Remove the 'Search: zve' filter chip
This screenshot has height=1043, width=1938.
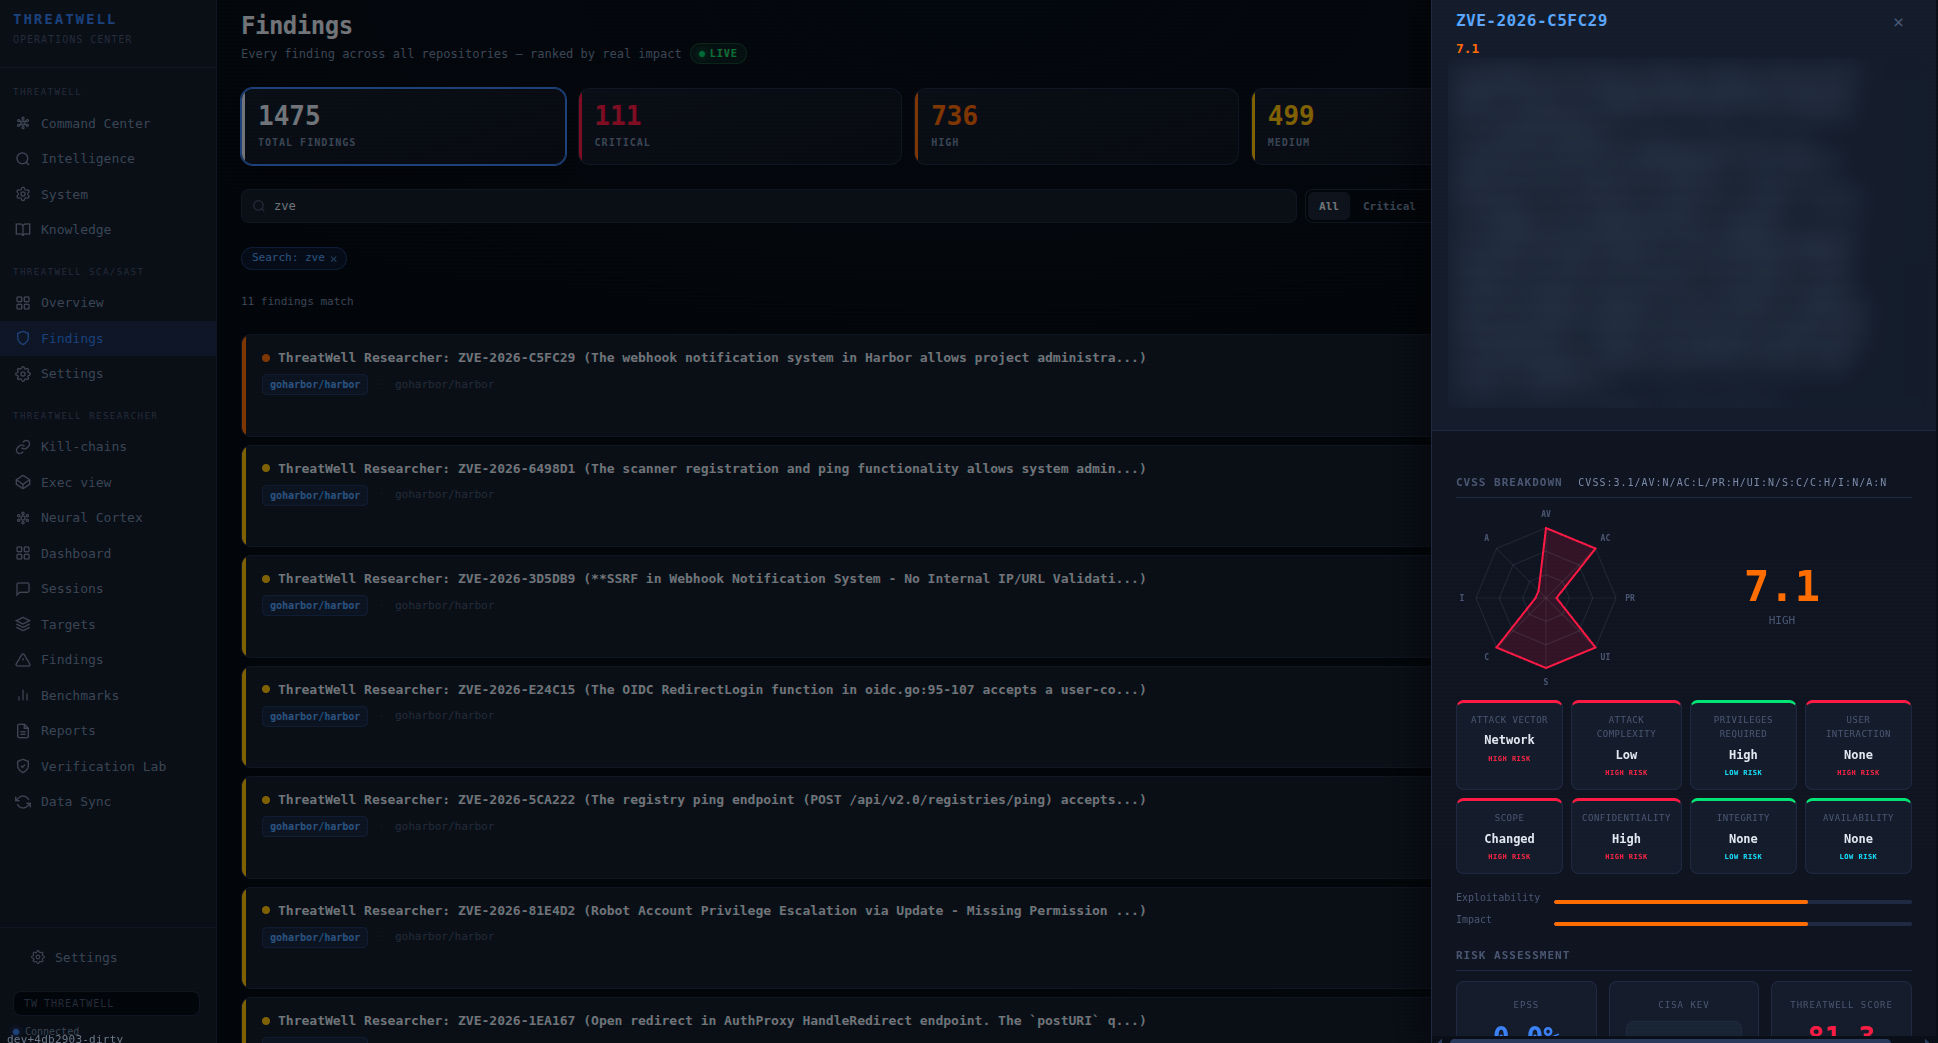(x=334, y=258)
